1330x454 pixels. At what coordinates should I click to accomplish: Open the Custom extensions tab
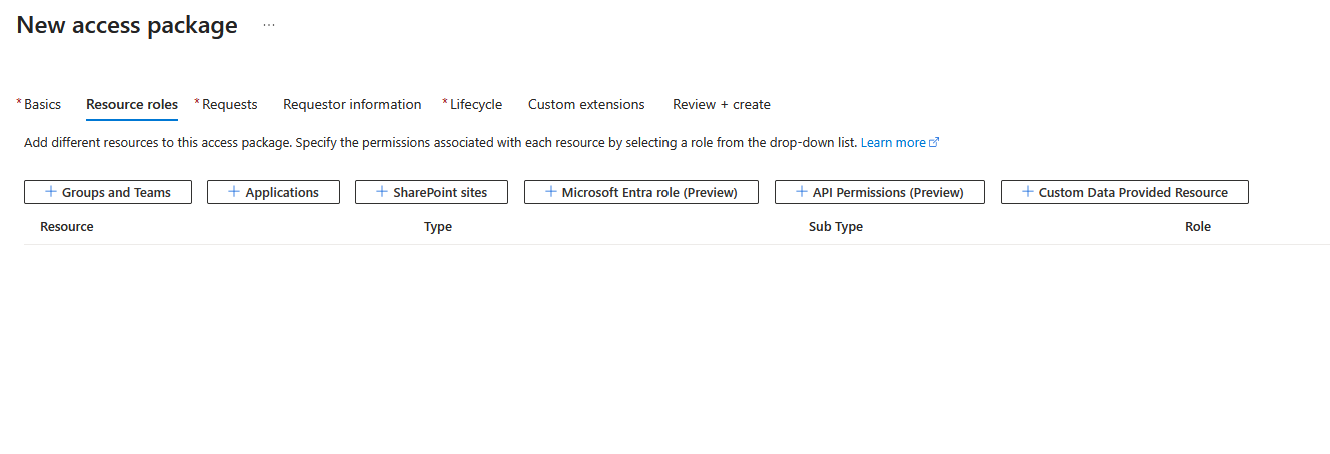[586, 104]
